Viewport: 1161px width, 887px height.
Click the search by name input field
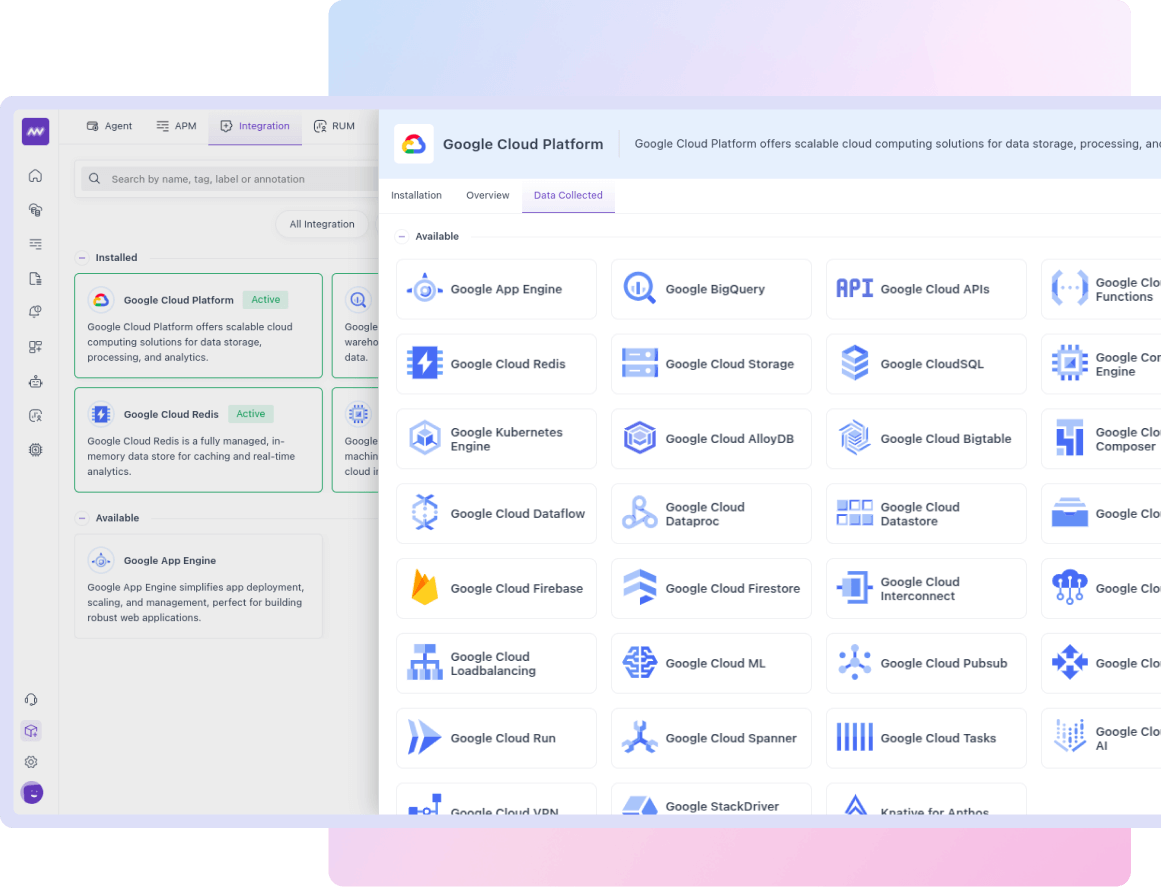pyautogui.click(x=230, y=179)
